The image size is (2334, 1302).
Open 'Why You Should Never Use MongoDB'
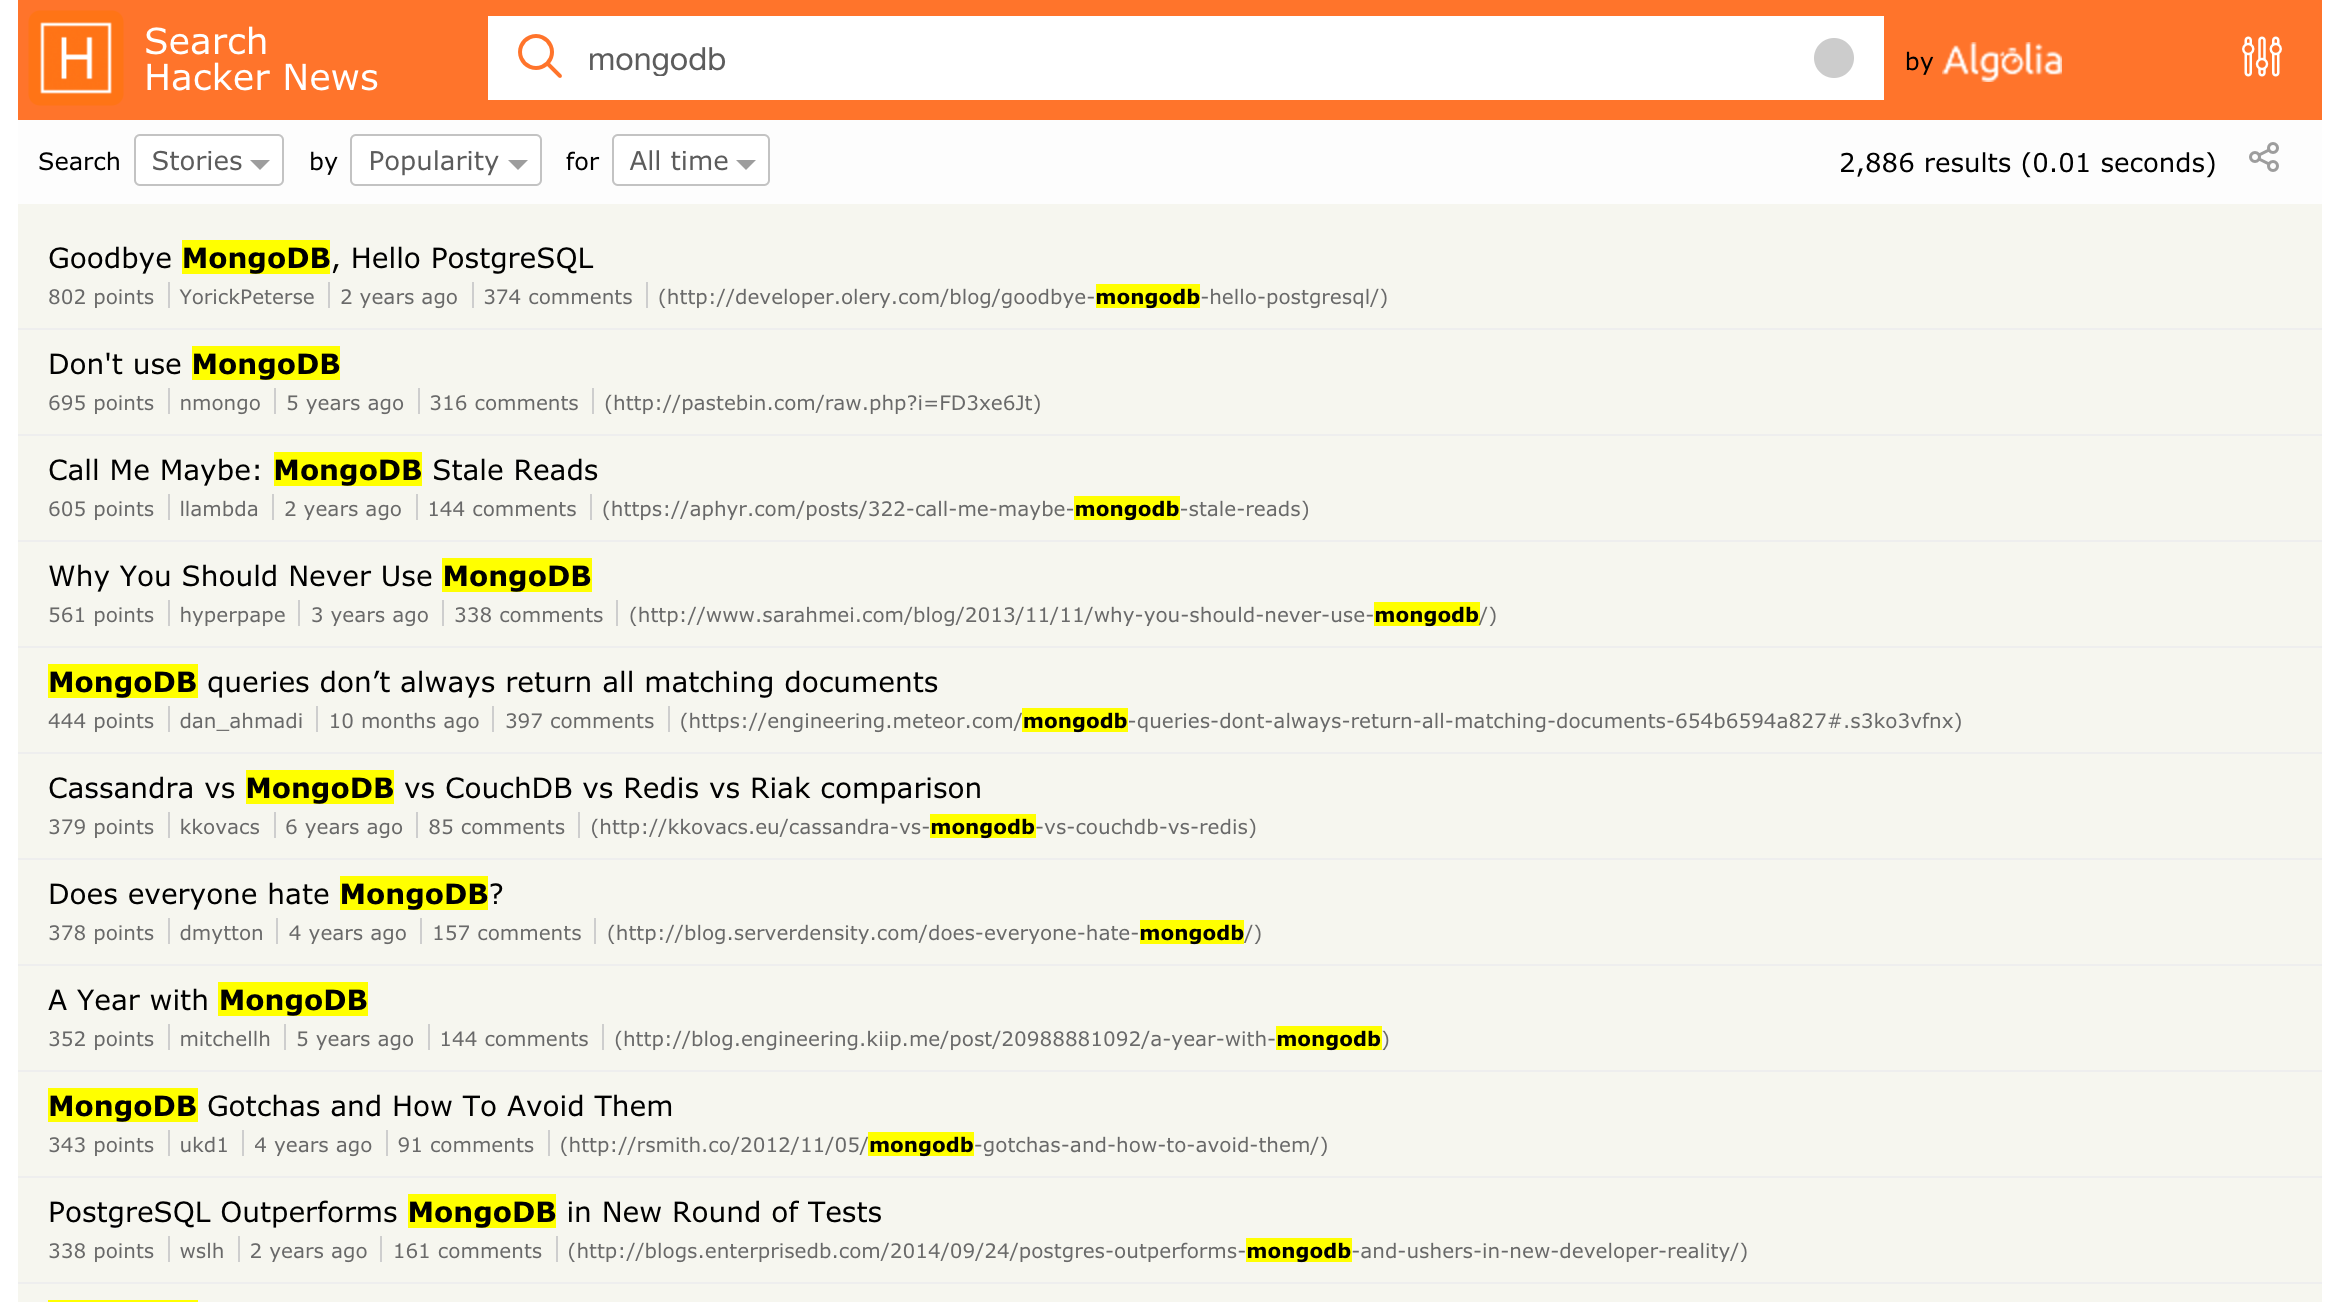click(x=319, y=576)
